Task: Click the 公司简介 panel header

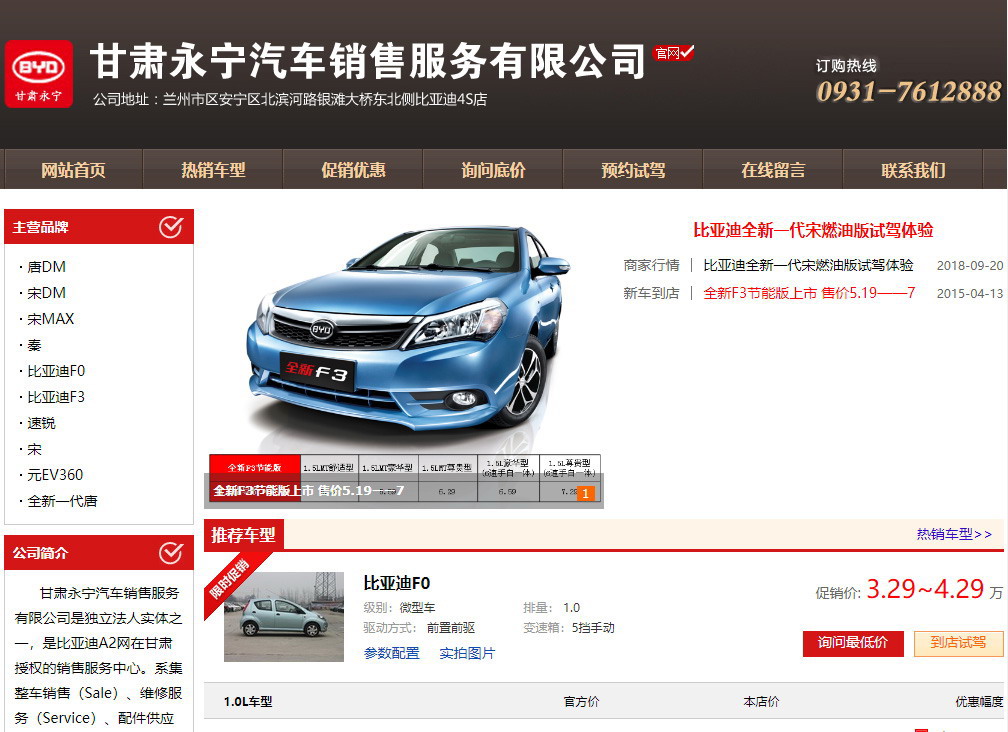Action: [x=99, y=553]
